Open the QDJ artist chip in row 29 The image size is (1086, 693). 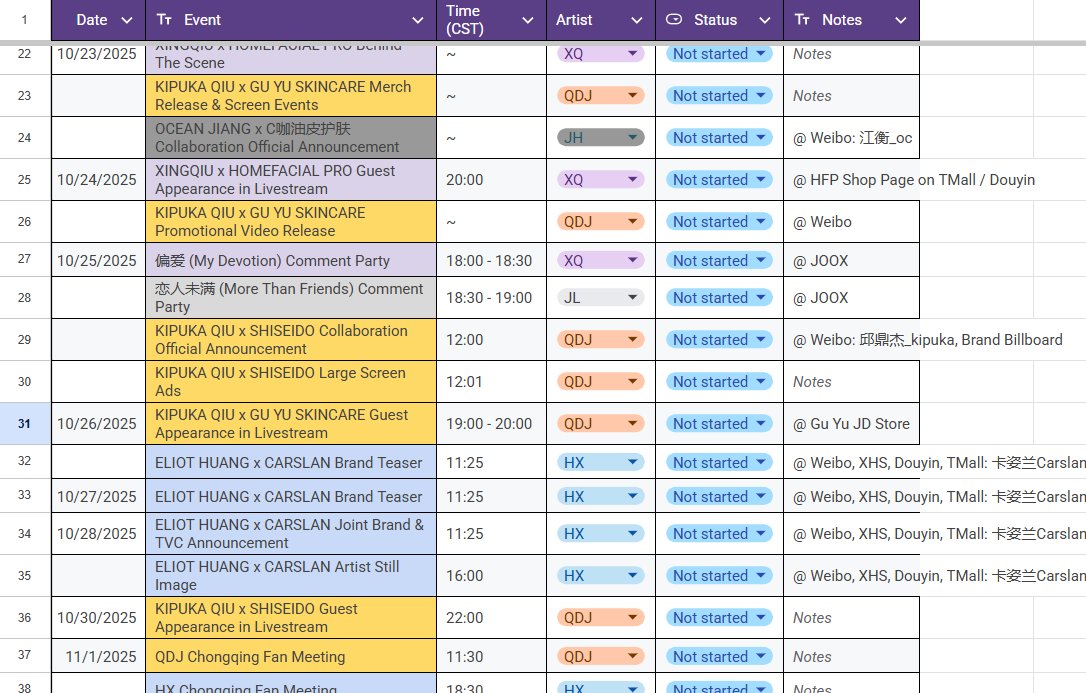[x=600, y=340]
